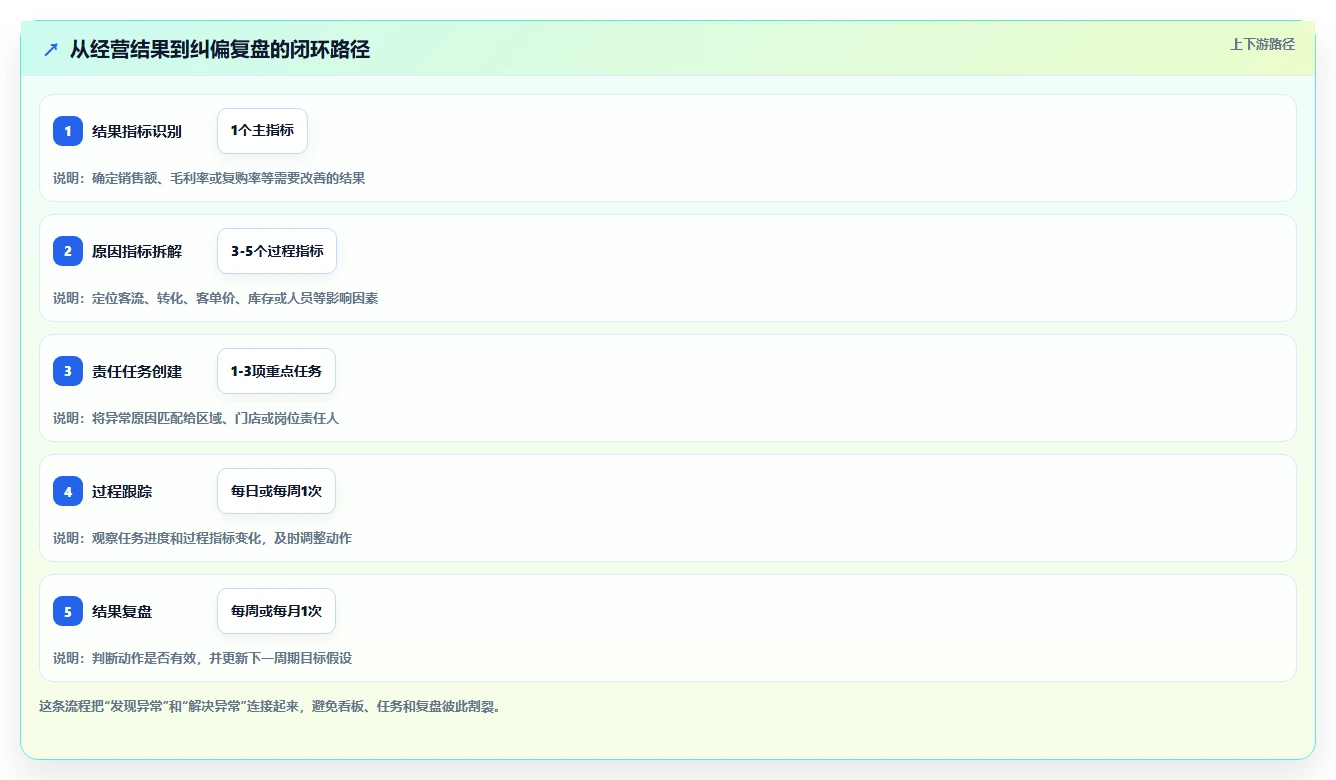Click the description about 区域、门店或岗位责任人
The height and width of the screenshot is (780, 1336).
[x=196, y=418]
